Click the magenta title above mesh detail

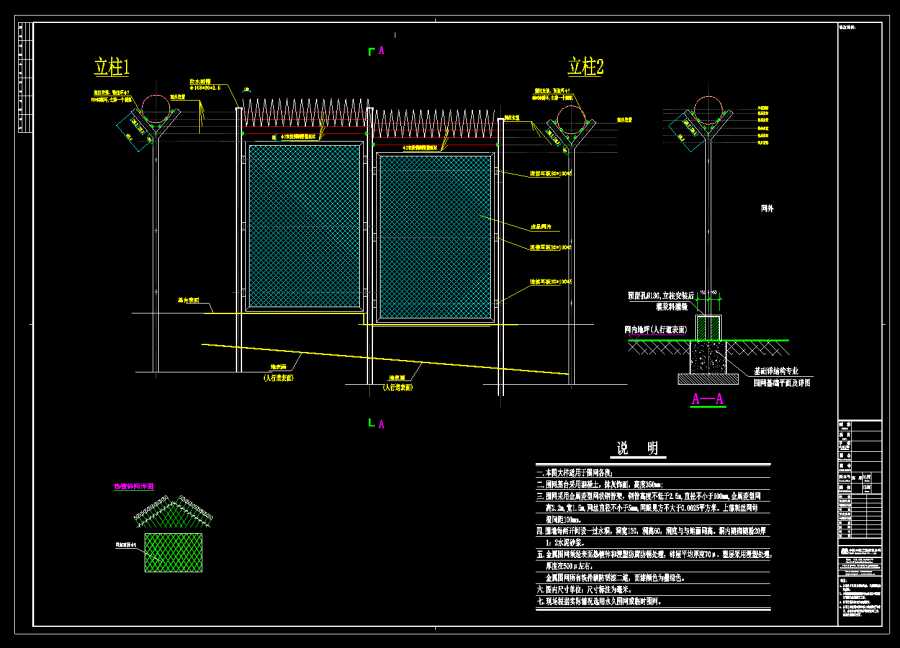click(x=135, y=487)
